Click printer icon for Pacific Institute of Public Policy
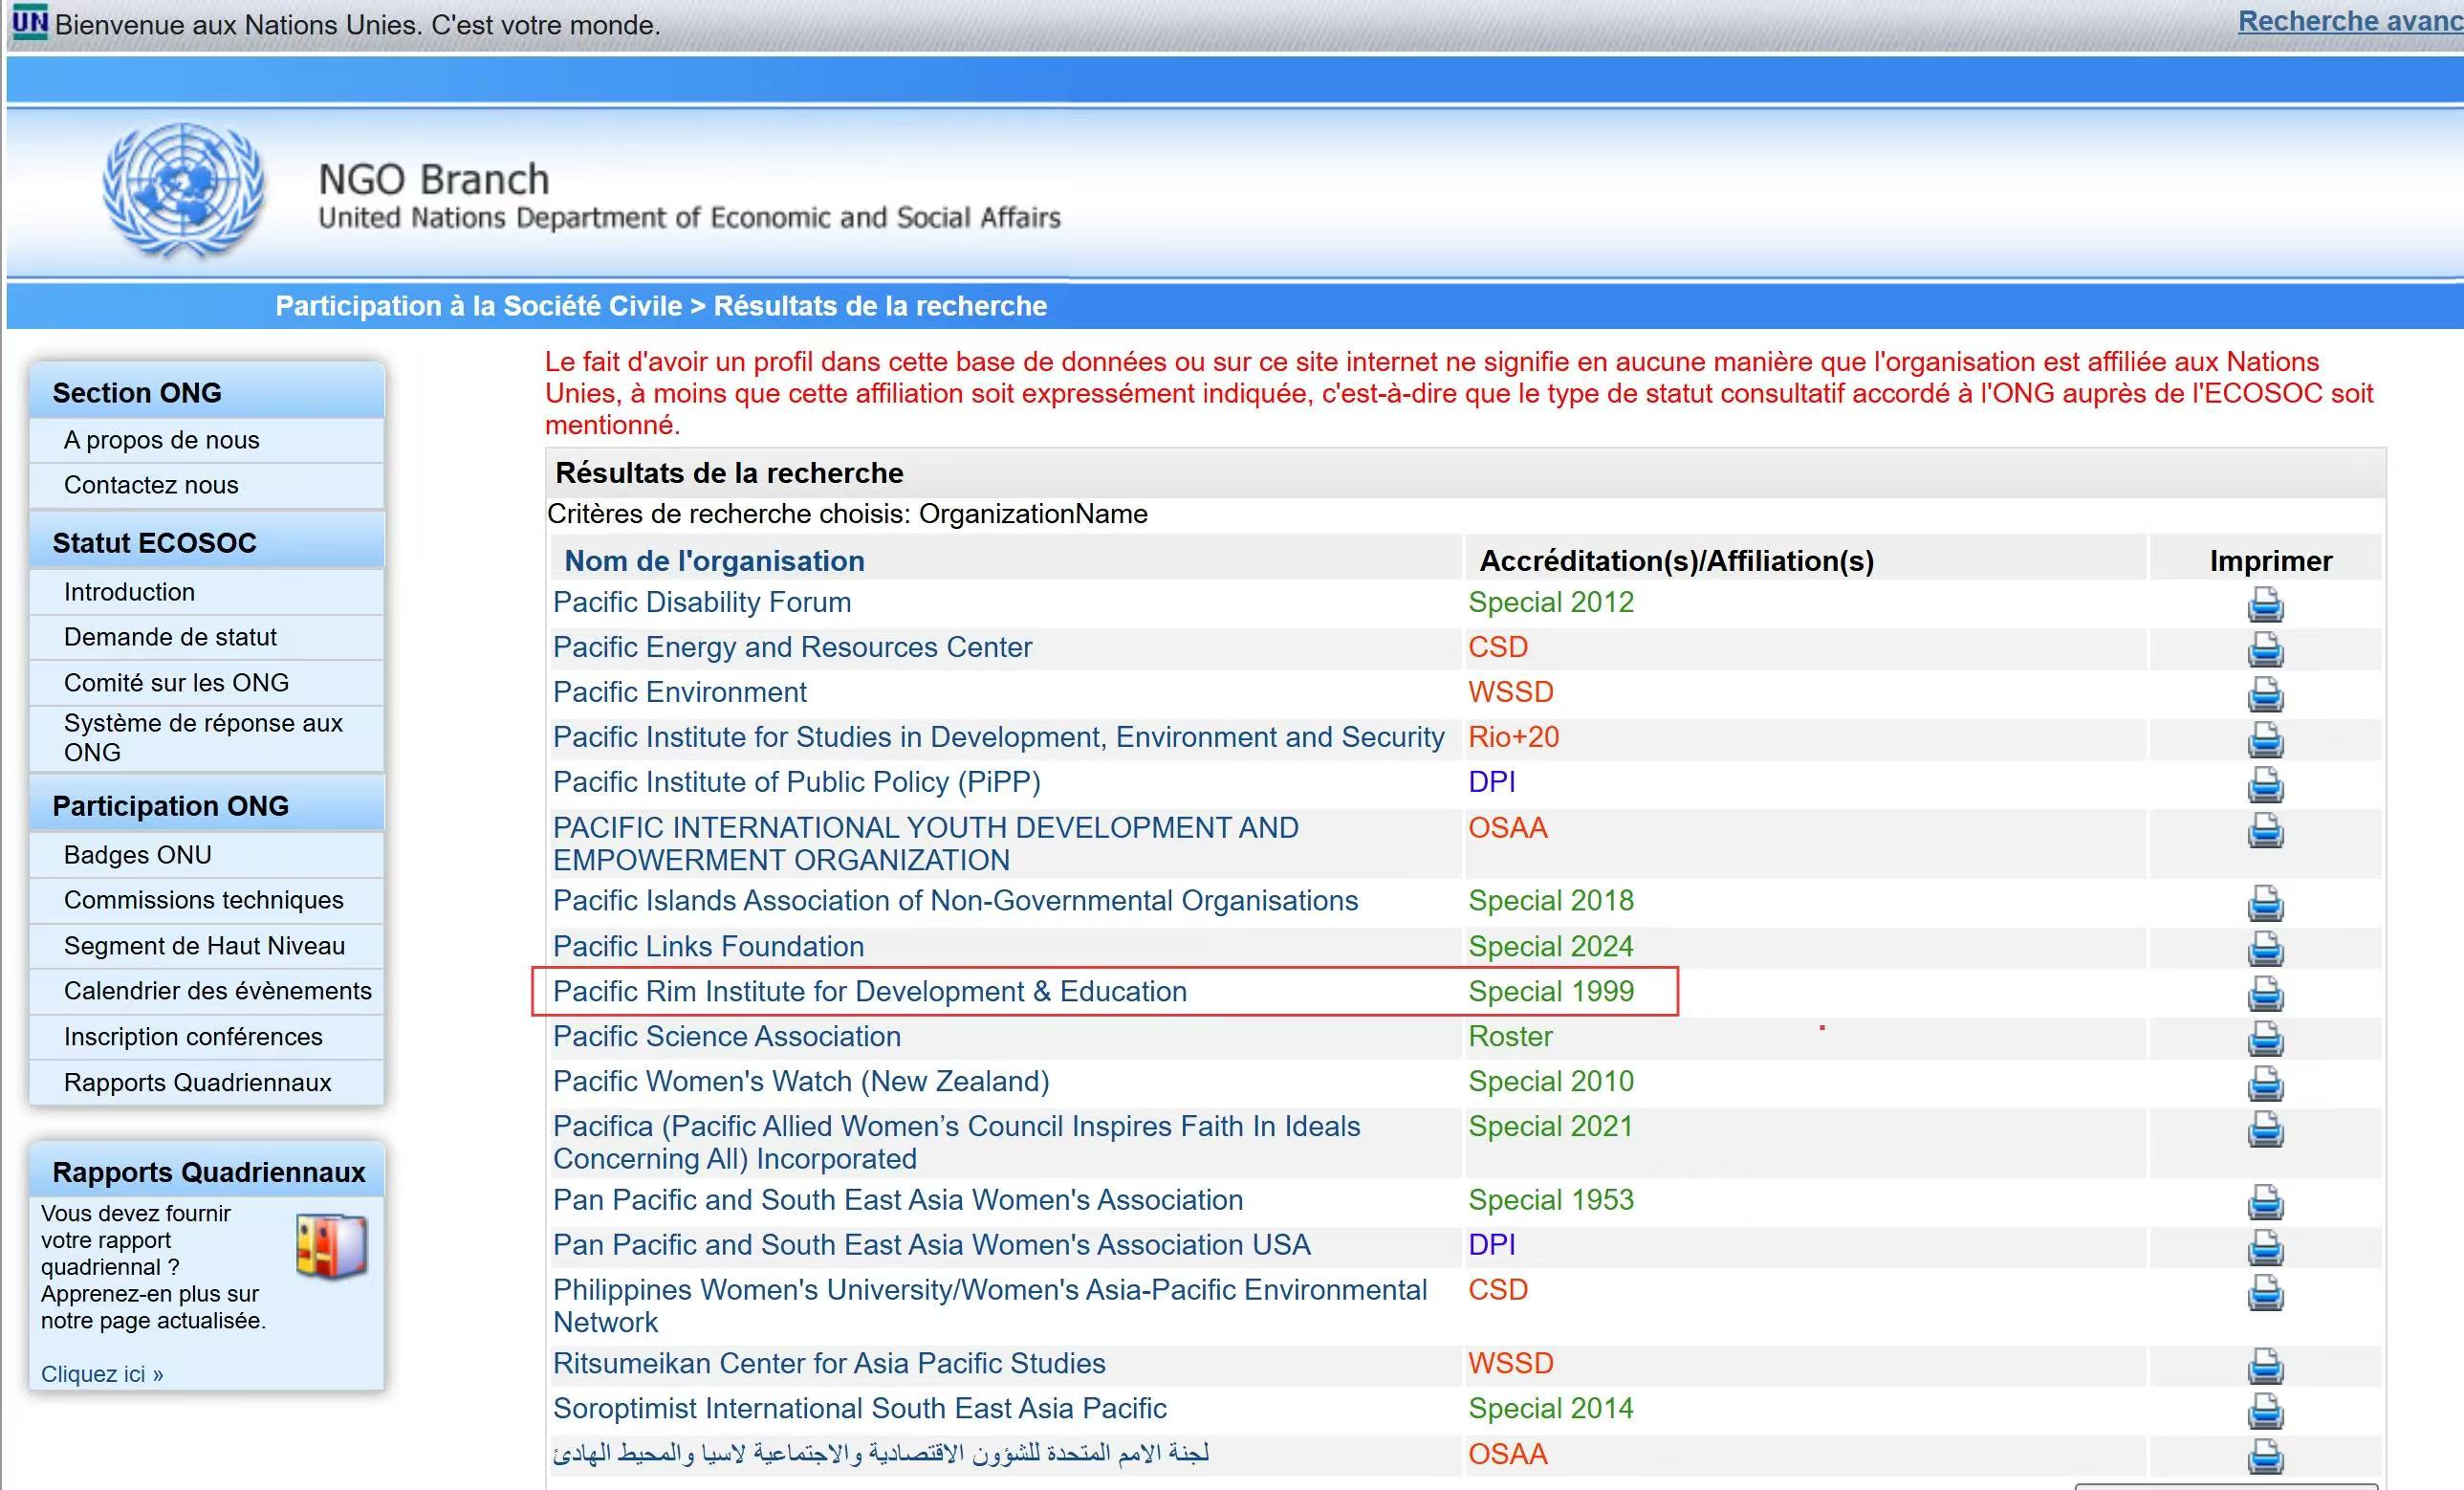This screenshot has width=2464, height=1490. (x=2265, y=785)
